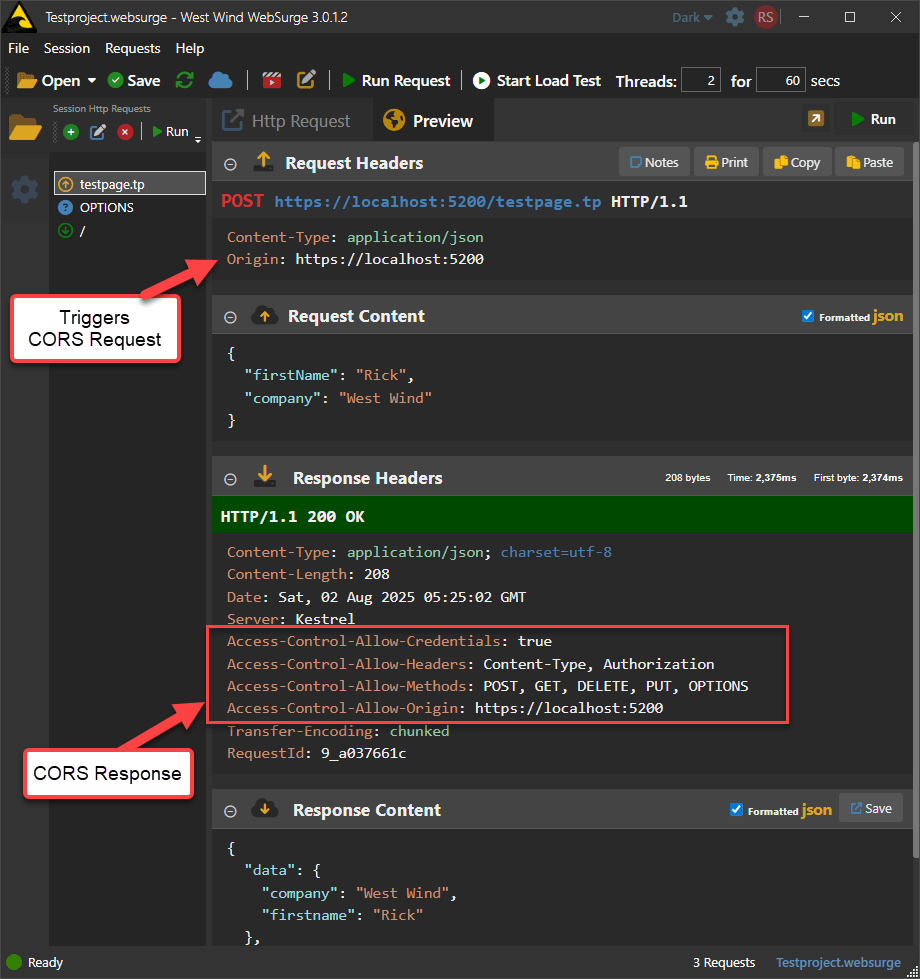Viewport: 920px width, 979px height.
Task: Open the Requests menu
Action: point(132,48)
